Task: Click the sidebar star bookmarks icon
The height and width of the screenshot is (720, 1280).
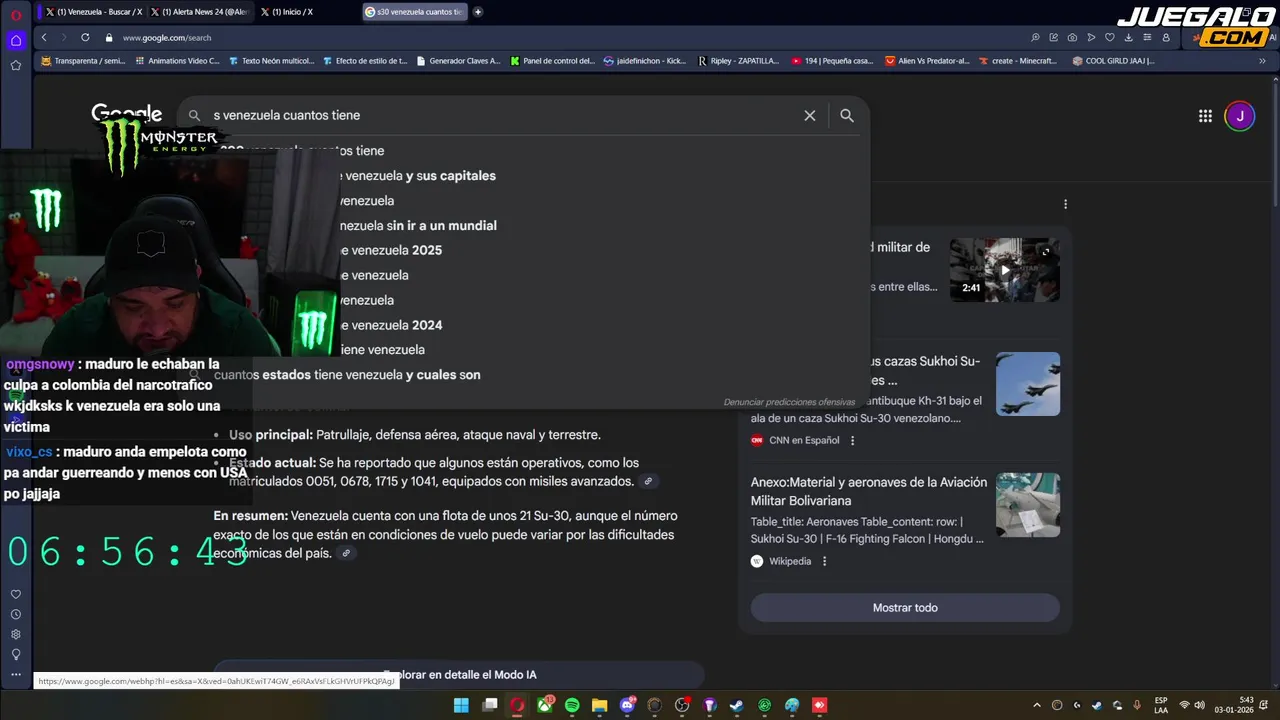Action: (x=16, y=65)
